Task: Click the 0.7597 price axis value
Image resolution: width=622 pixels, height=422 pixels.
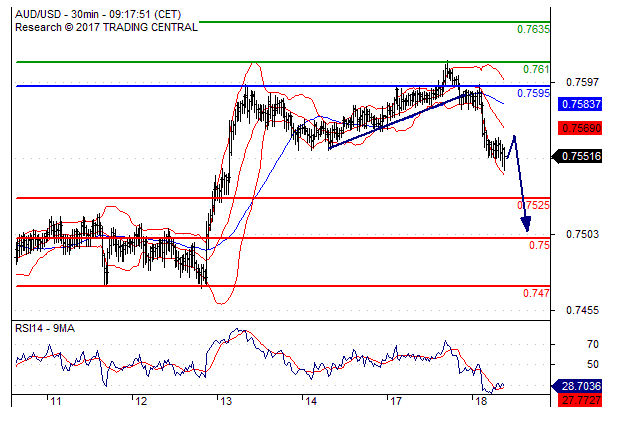Action: tap(582, 82)
